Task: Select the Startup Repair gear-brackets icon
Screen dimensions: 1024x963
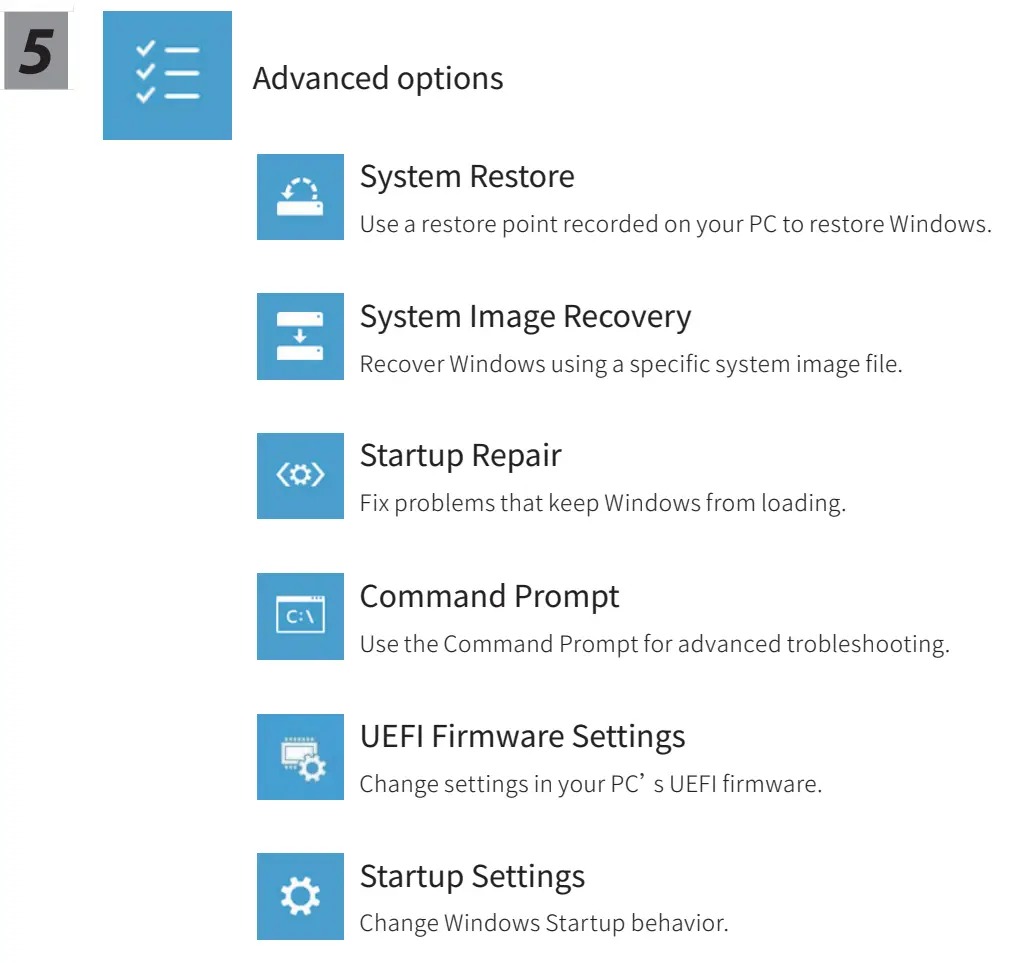Action: [300, 477]
